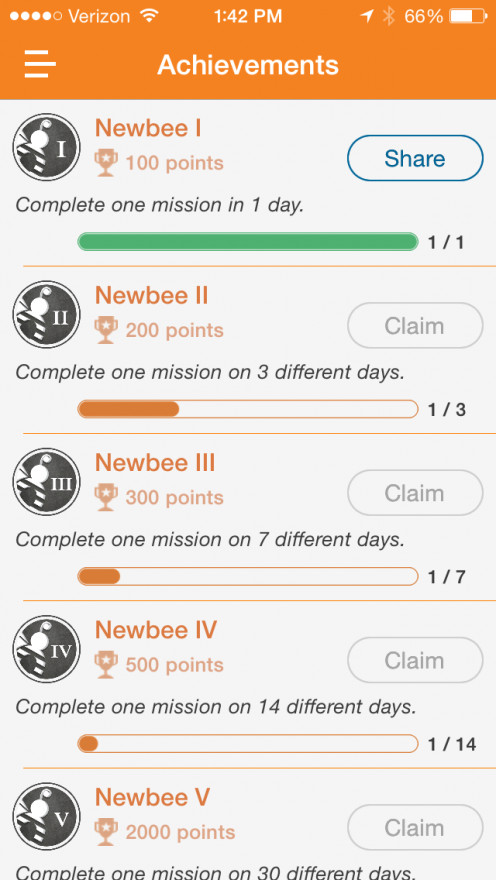This screenshot has width=496, height=880.
Task: Tap the trophy icon beside 100 points
Action: point(106,163)
